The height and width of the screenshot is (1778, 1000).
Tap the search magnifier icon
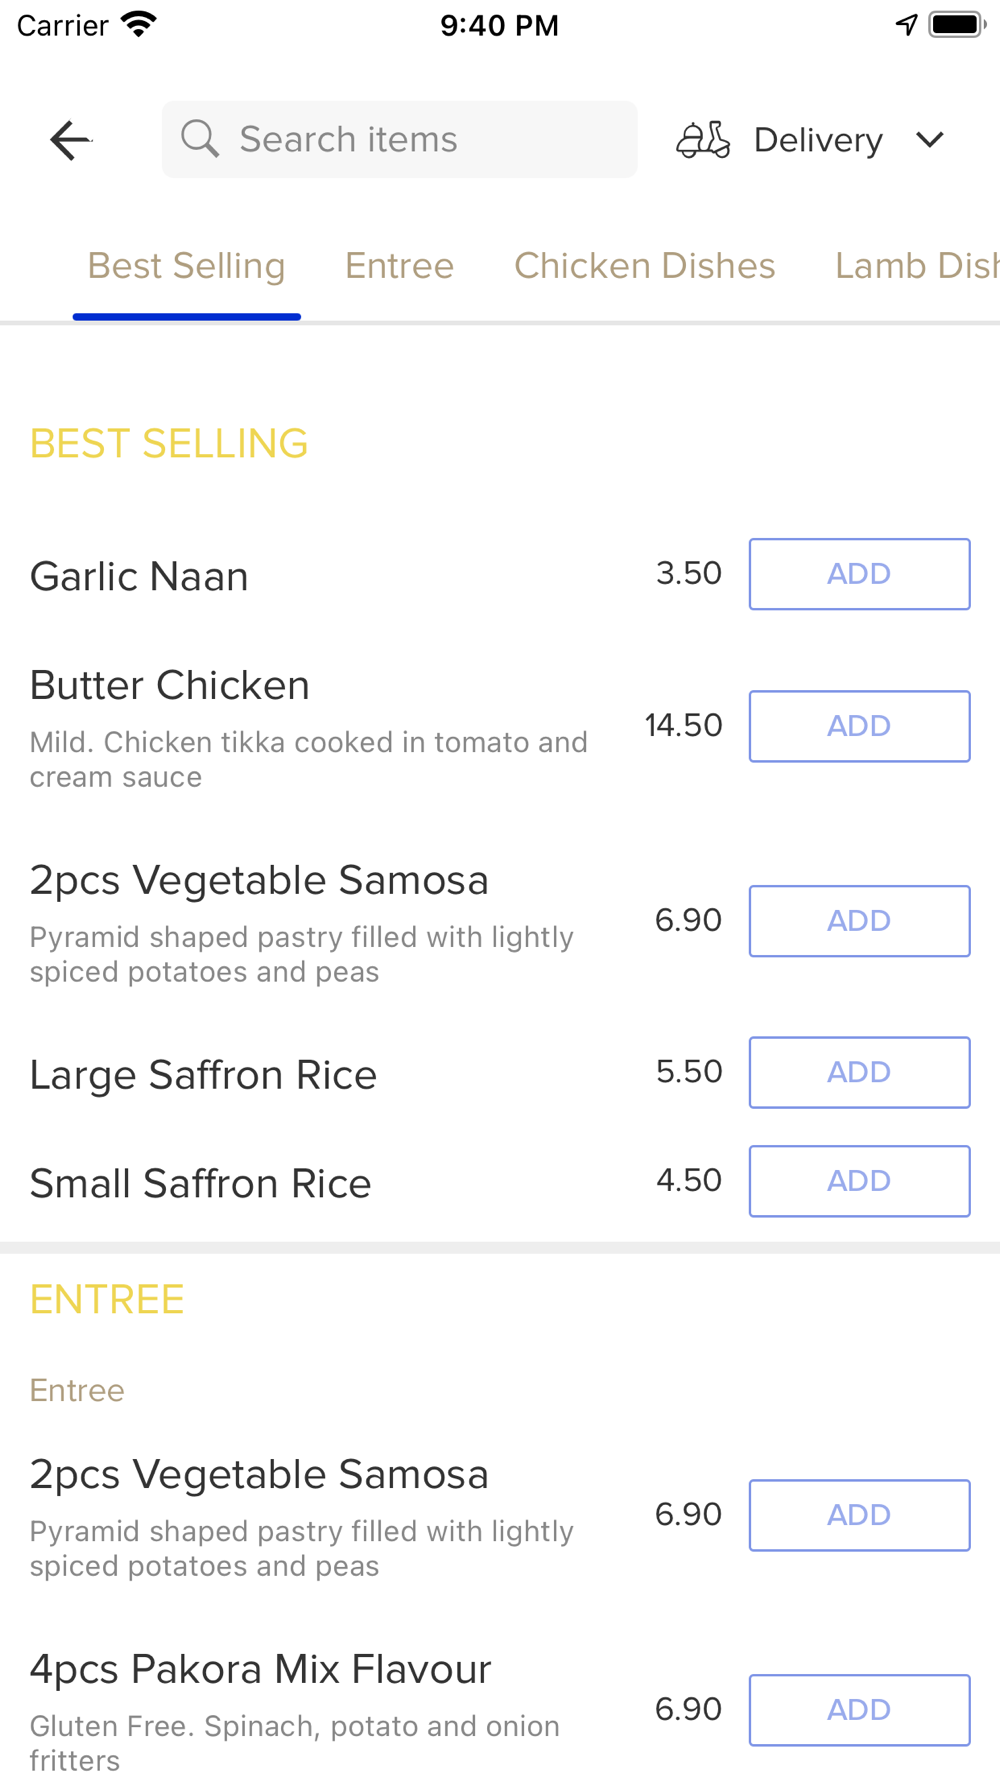pyautogui.click(x=200, y=139)
